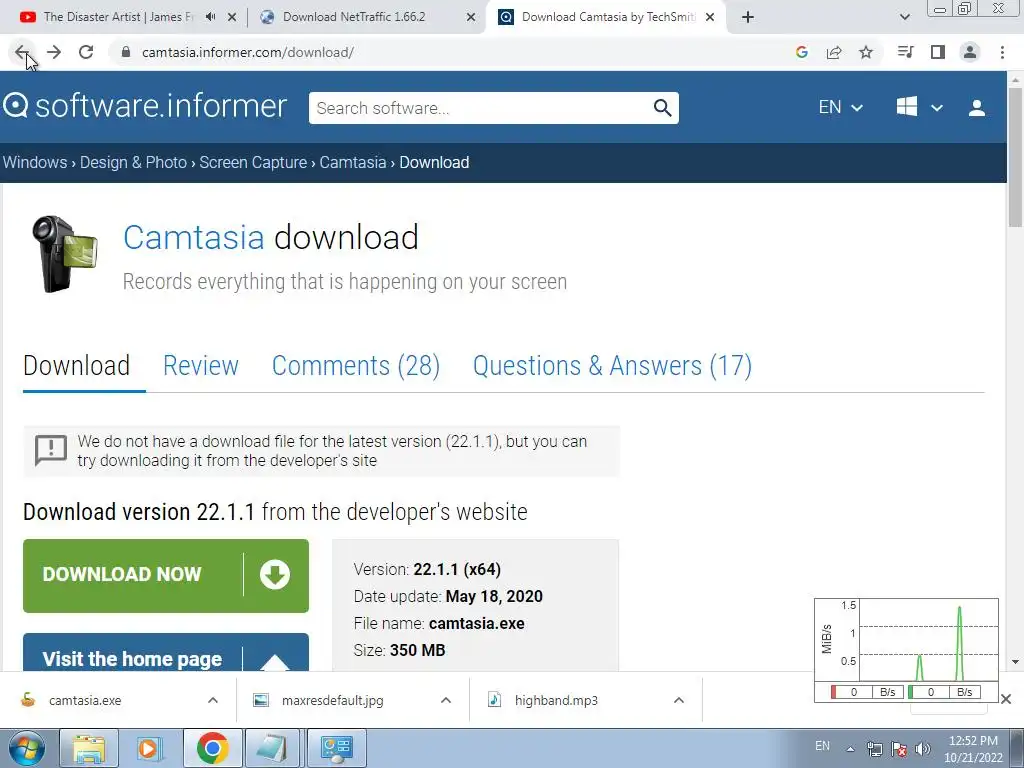Click the Visit the home page button
Screen dimensions: 1024x768
point(166,652)
